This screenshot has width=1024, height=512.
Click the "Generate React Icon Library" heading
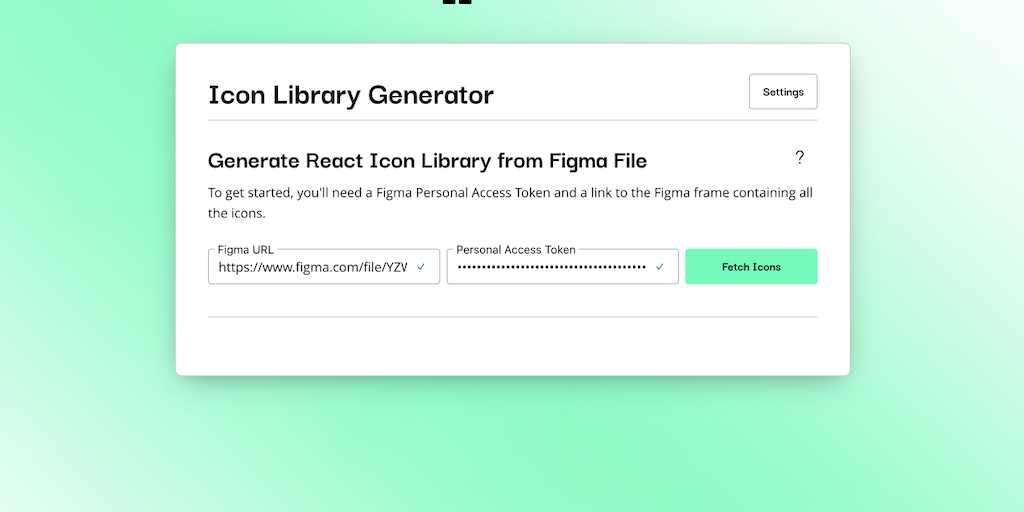click(x=427, y=160)
